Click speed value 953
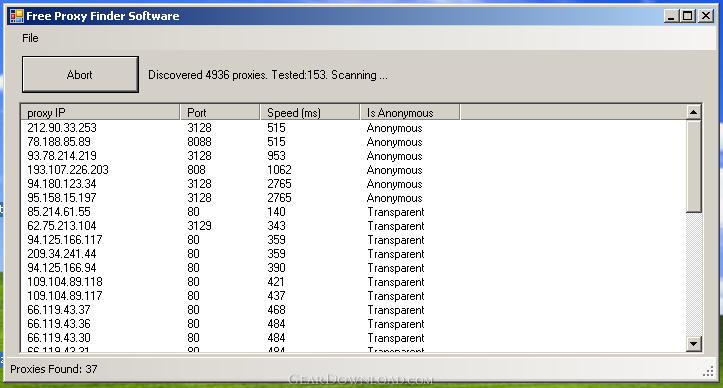The height and width of the screenshot is (388, 723). [x=276, y=156]
